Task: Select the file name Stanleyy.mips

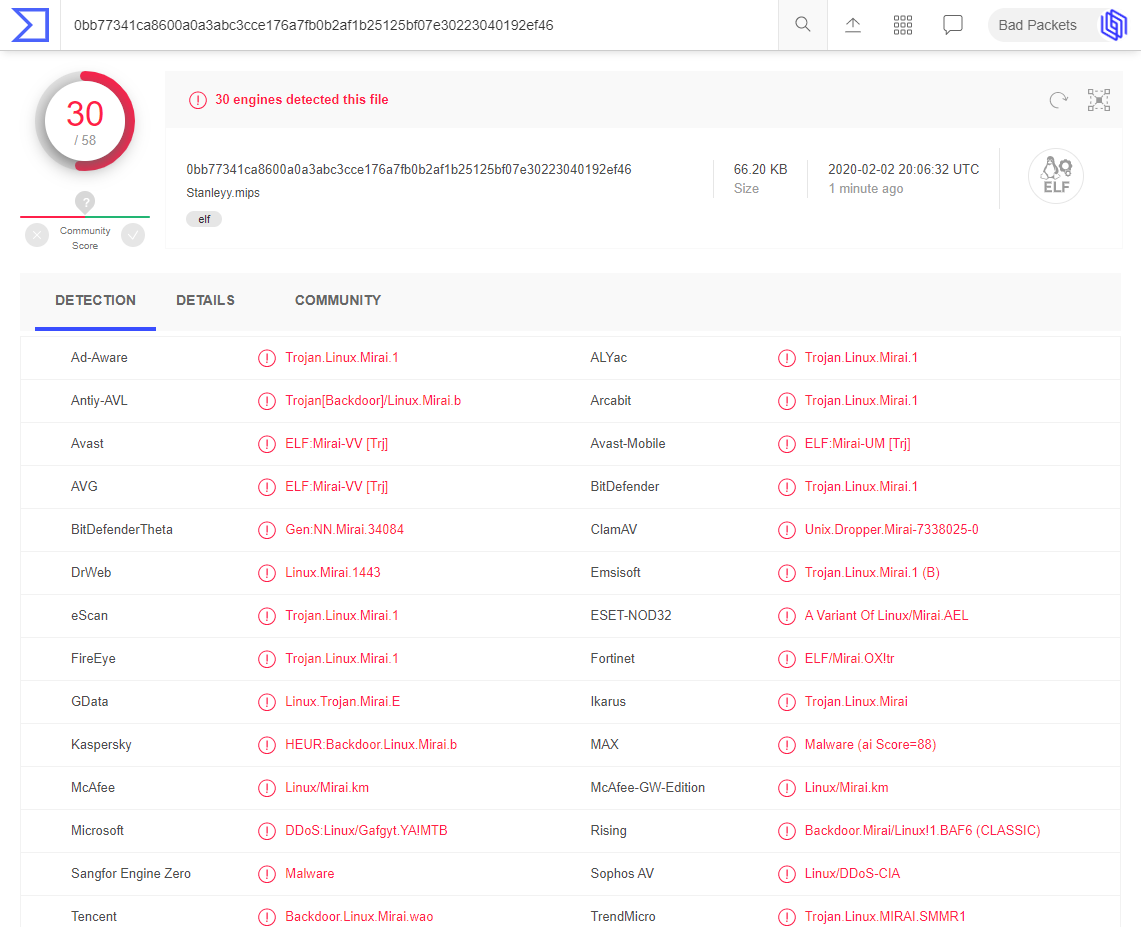Action: 223,193
